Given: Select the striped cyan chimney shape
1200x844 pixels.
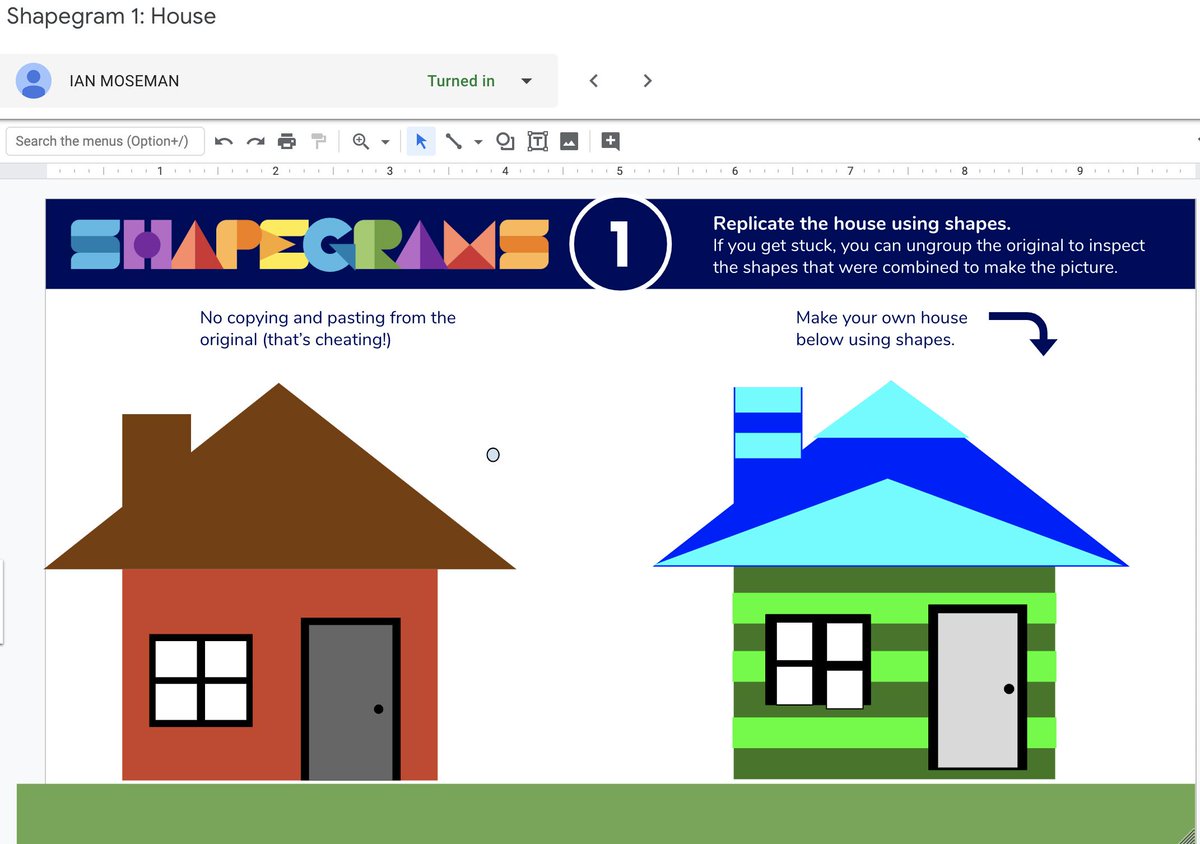Looking at the screenshot, I should tap(768, 422).
